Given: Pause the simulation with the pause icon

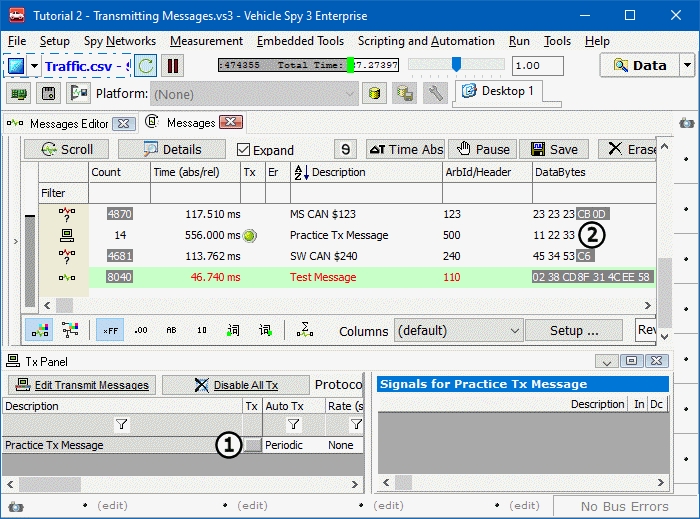Looking at the screenshot, I should pyautogui.click(x=173, y=66).
